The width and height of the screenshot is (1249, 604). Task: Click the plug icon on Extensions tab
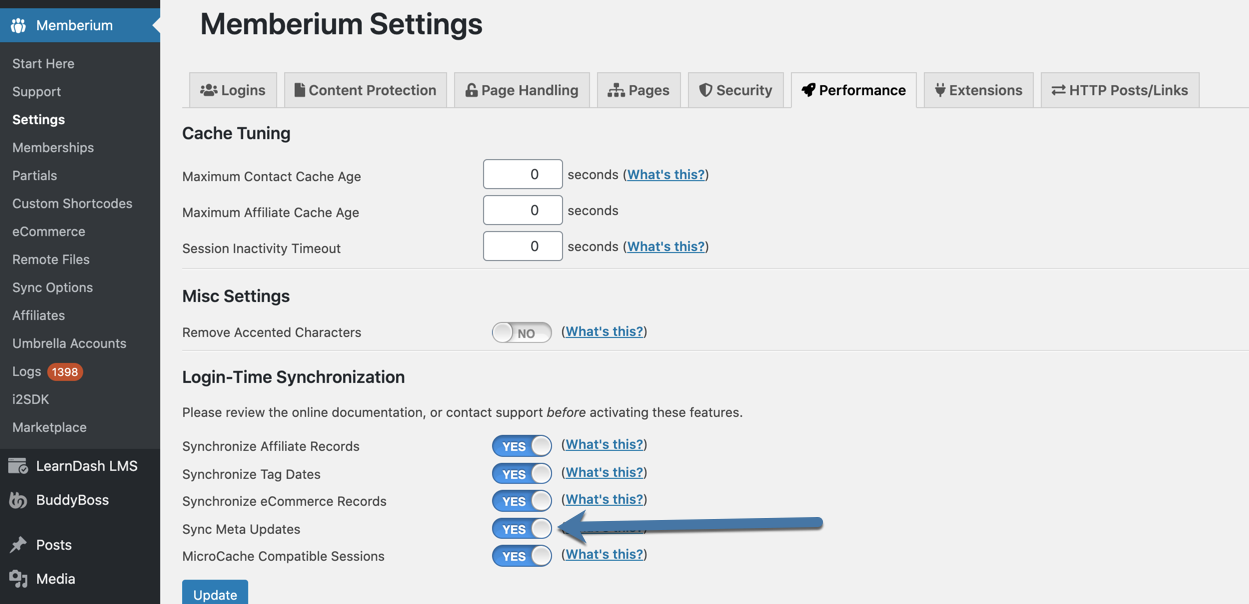click(x=940, y=90)
